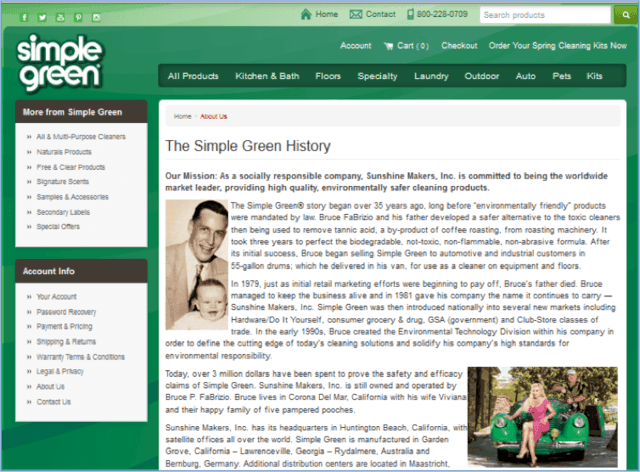The height and width of the screenshot is (472, 640).
Task: Click The Simple Green History heading
Action: (x=248, y=146)
